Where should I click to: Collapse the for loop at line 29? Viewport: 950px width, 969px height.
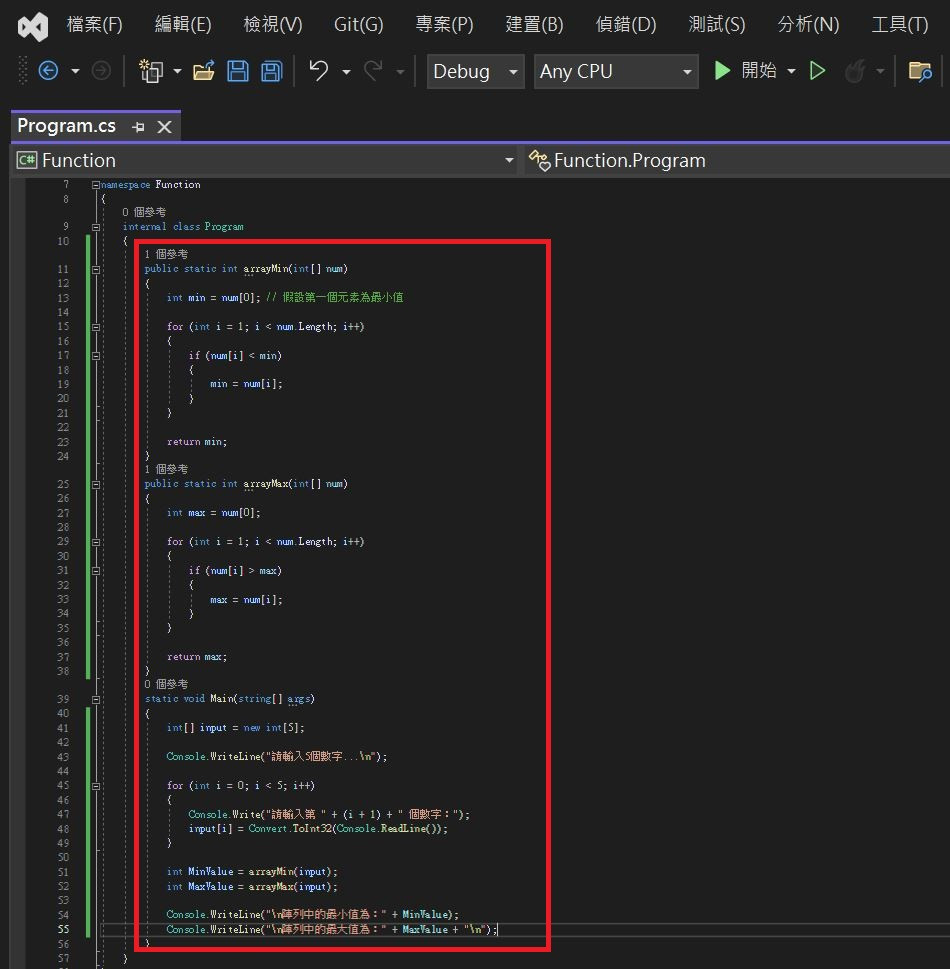96,542
